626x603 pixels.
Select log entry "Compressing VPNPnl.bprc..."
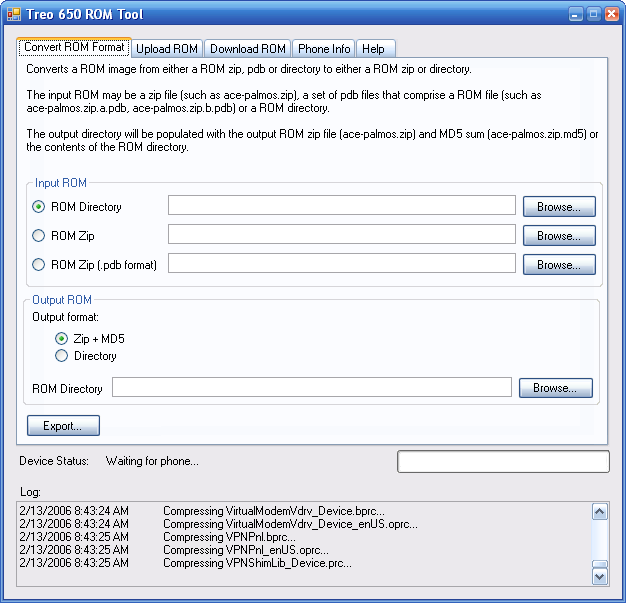pos(229,537)
